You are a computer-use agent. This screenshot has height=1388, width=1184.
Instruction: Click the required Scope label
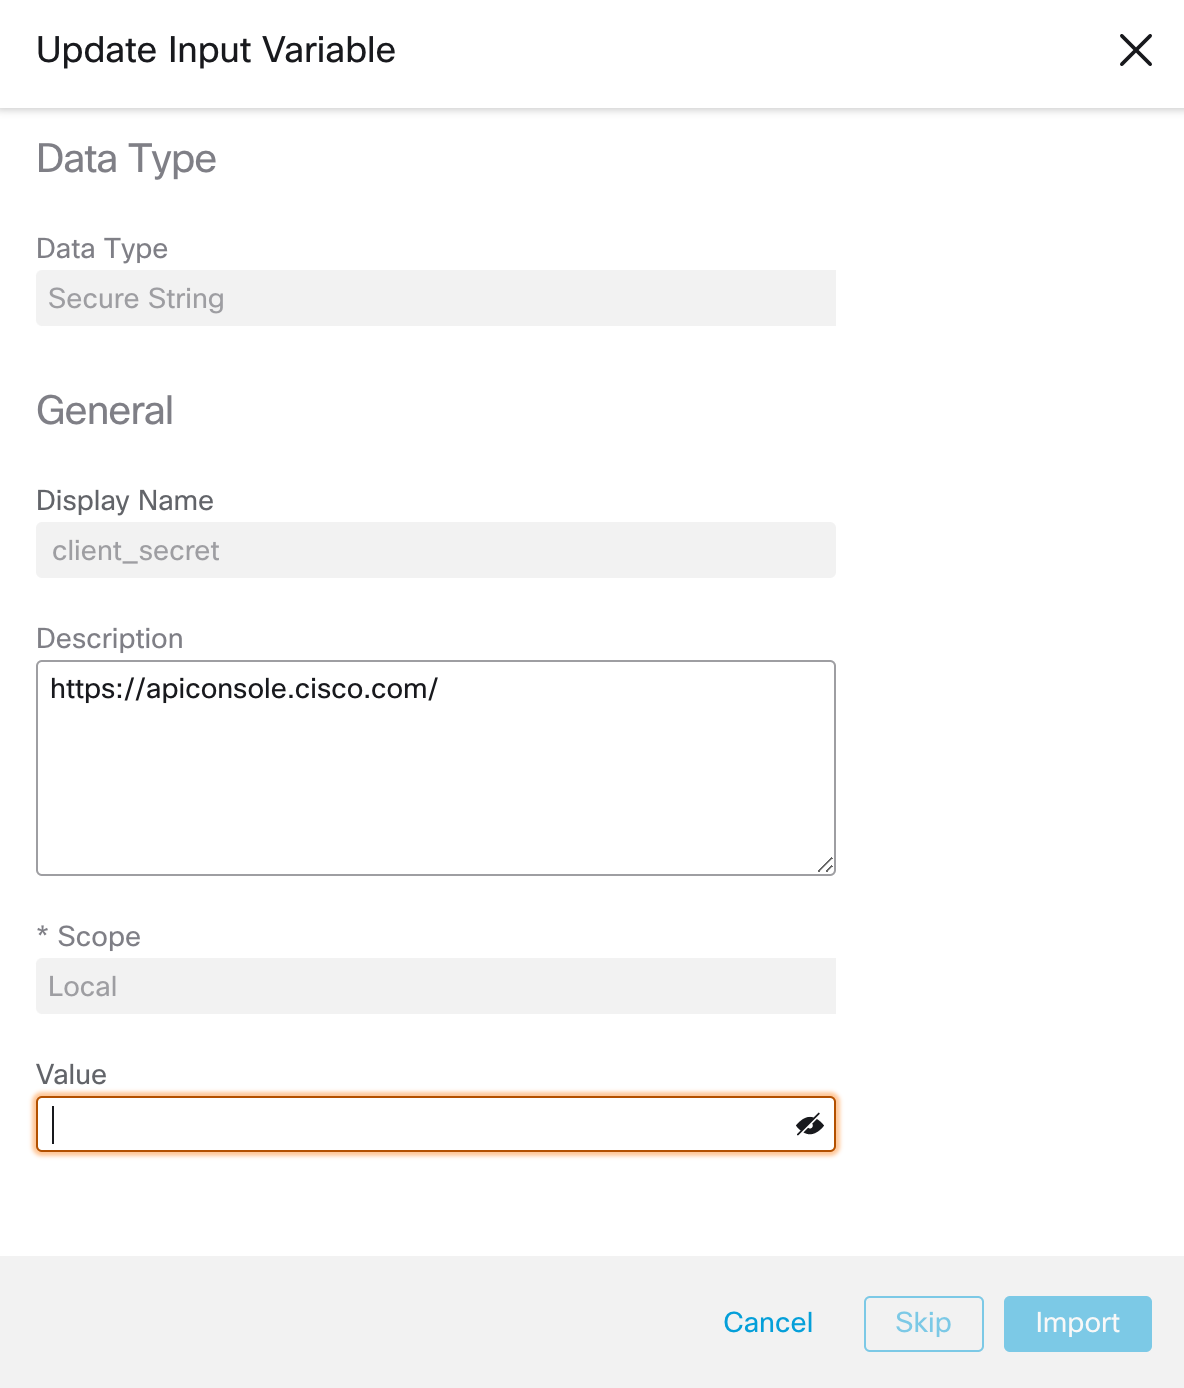(89, 936)
